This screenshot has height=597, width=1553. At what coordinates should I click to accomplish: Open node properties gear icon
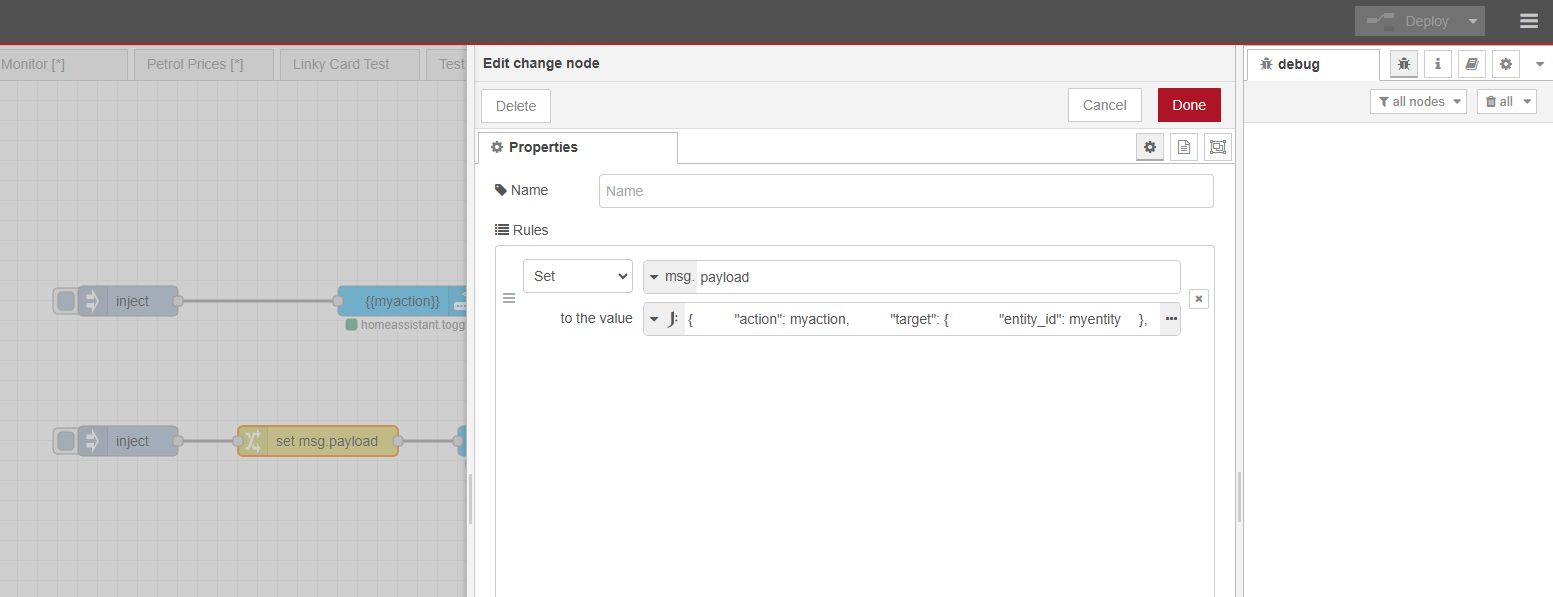1150,147
